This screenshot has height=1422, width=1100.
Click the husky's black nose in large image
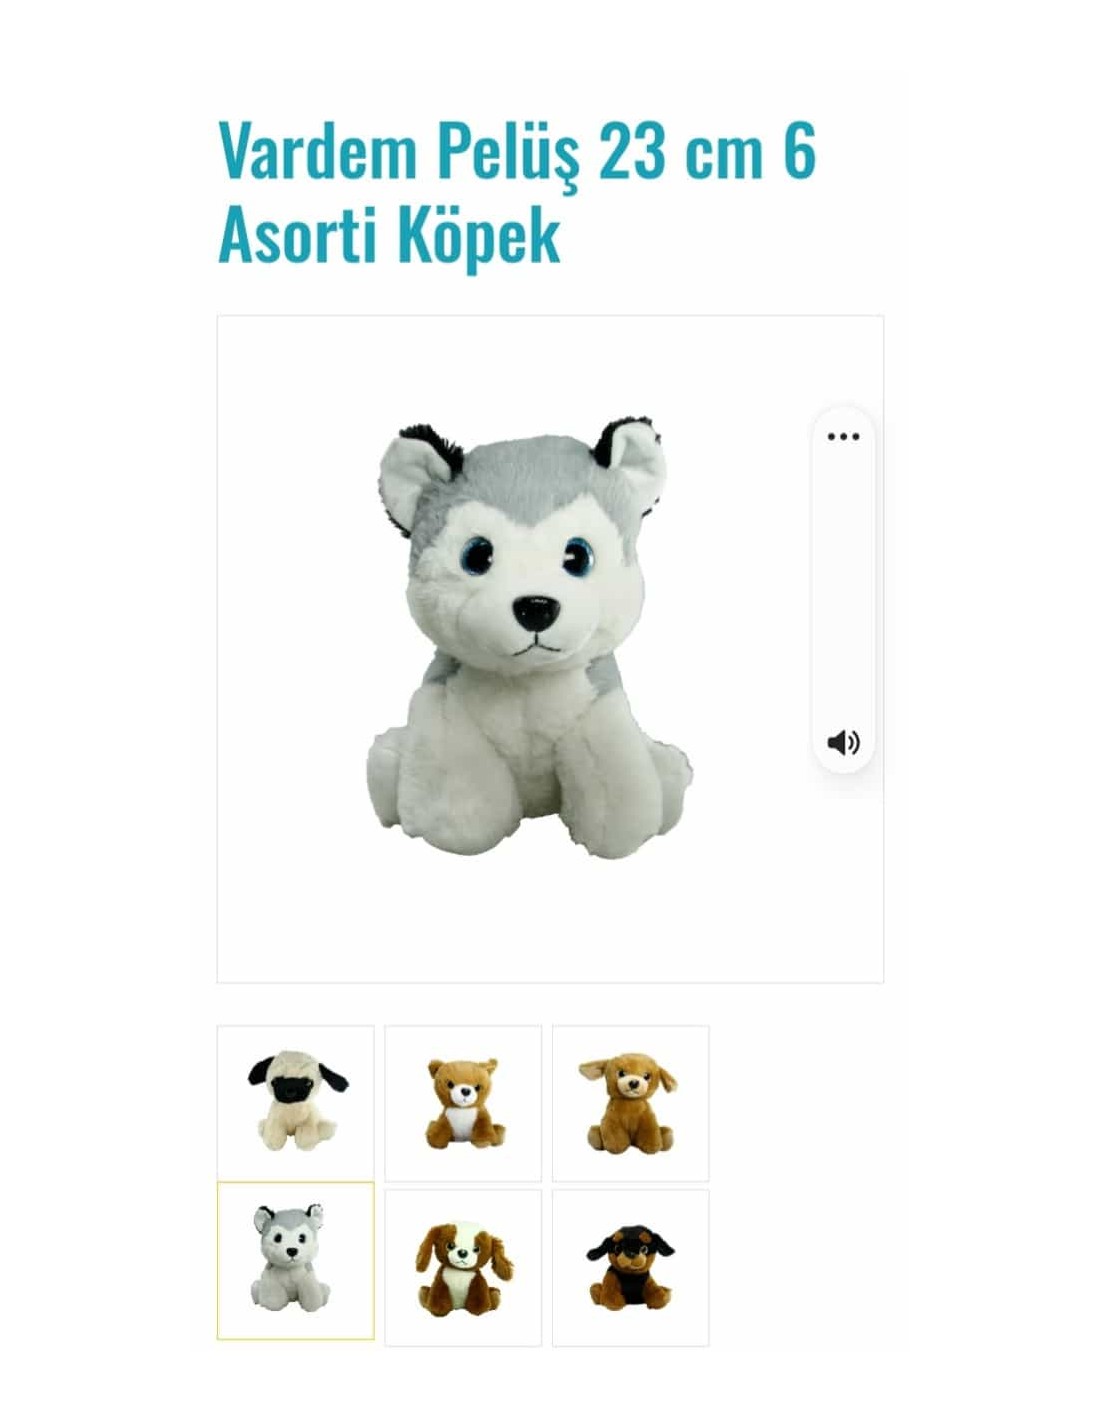pyautogui.click(x=535, y=613)
